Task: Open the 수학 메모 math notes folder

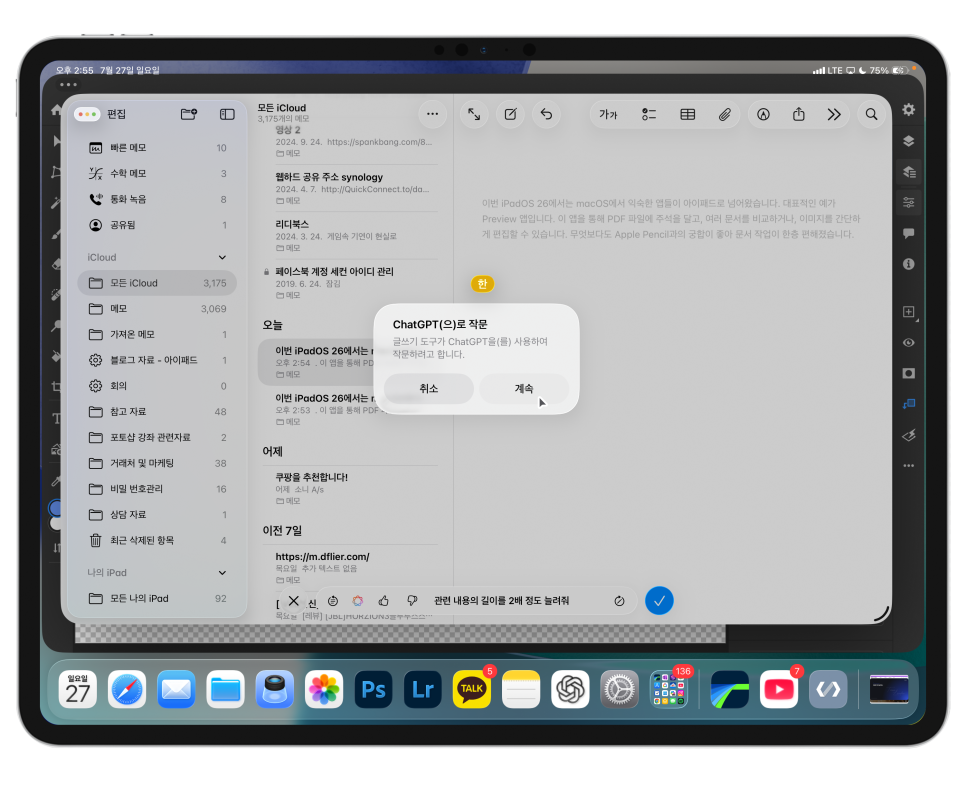Action: pos(157,174)
